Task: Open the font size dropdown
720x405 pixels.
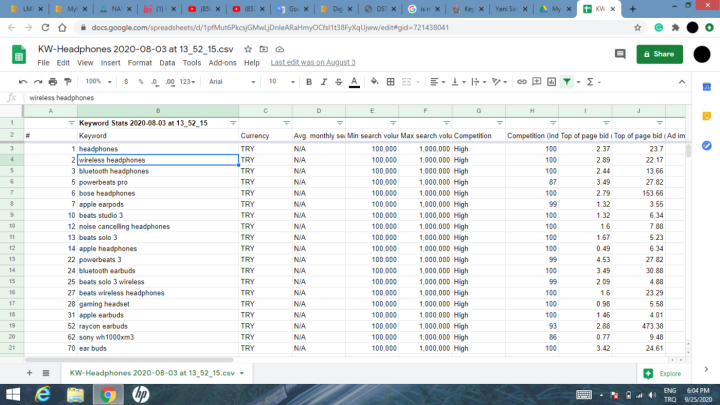Action: 281,82
